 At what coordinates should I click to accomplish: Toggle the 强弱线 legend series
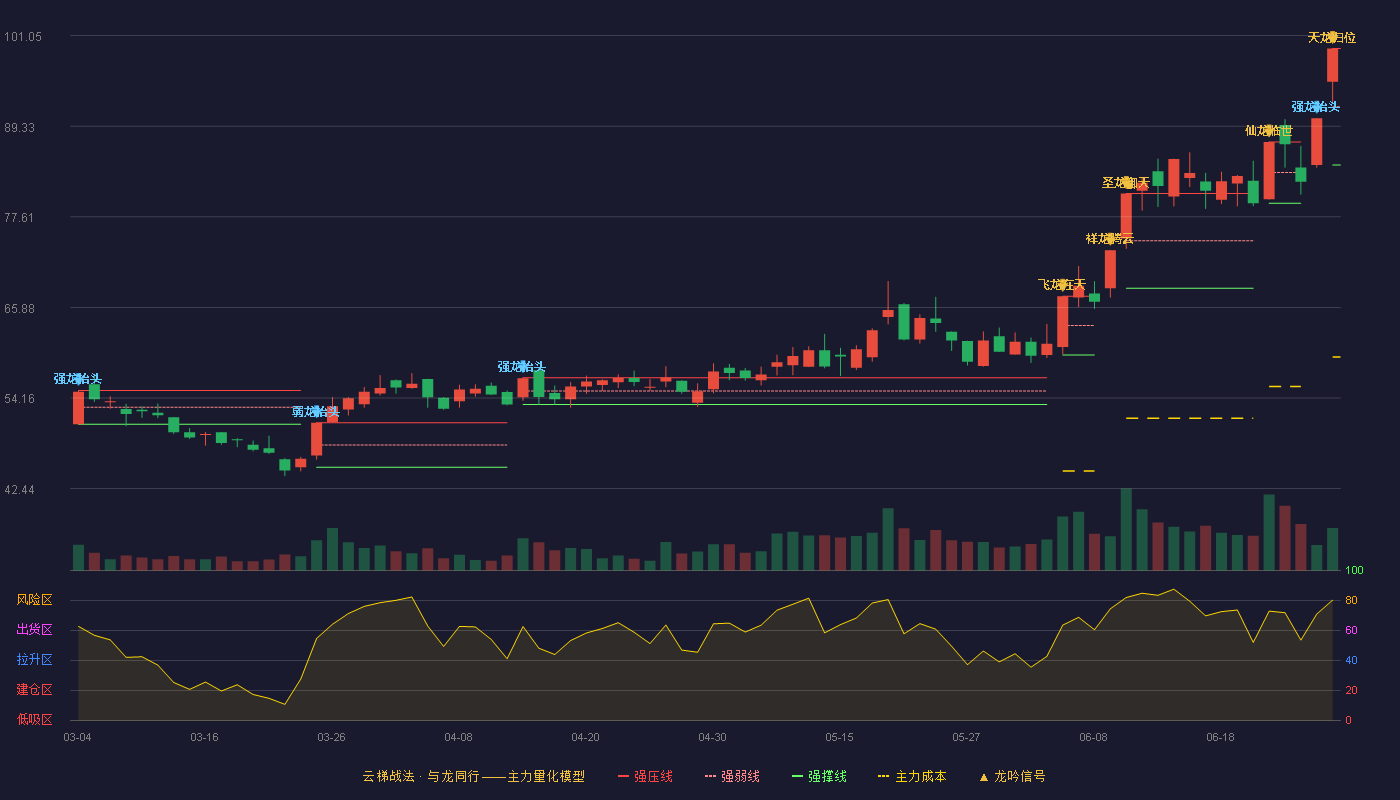click(x=732, y=776)
